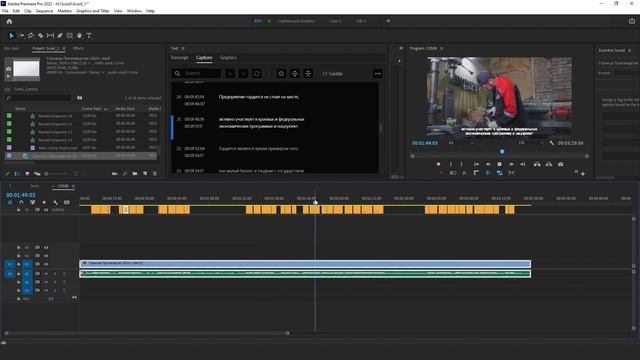Click Export Frame camera icon in Program monitor
Viewport: 640px width, 360px height.
[560, 164]
